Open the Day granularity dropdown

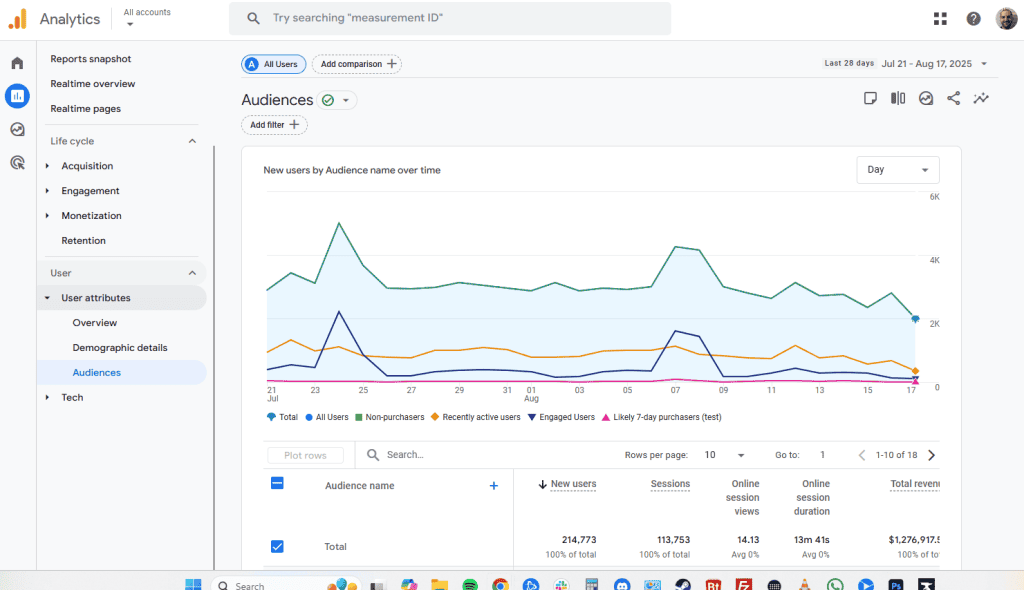click(897, 170)
